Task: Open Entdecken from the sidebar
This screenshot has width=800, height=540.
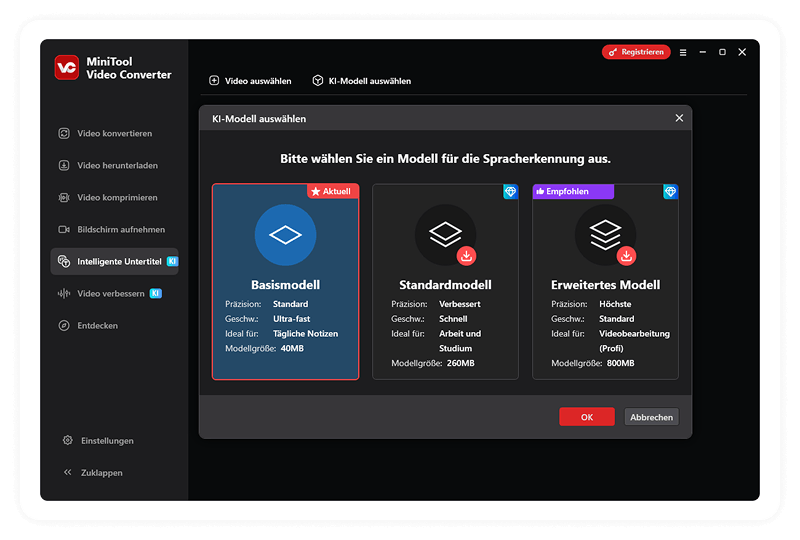Action: tap(114, 326)
